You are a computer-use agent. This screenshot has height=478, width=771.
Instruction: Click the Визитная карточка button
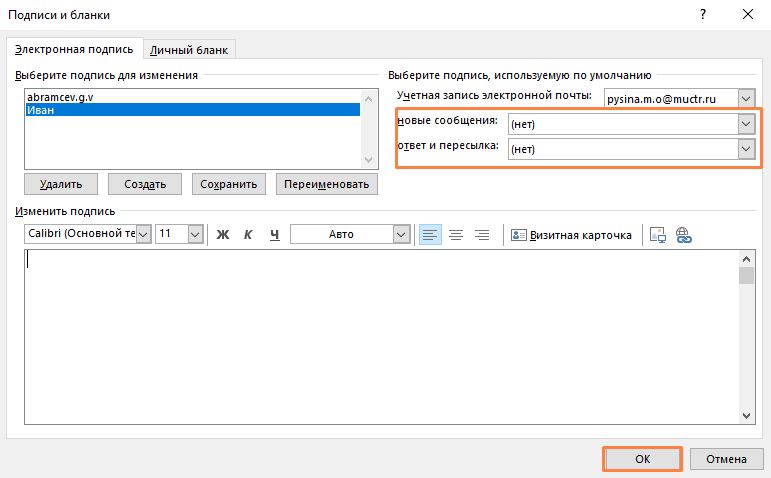[571, 234]
